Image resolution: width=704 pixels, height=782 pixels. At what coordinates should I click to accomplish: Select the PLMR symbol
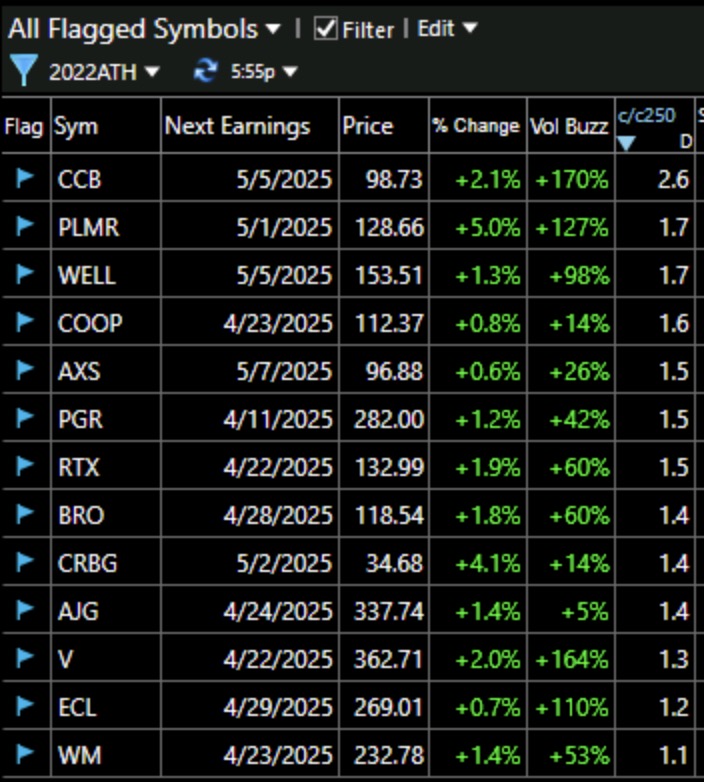pos(88,227)
